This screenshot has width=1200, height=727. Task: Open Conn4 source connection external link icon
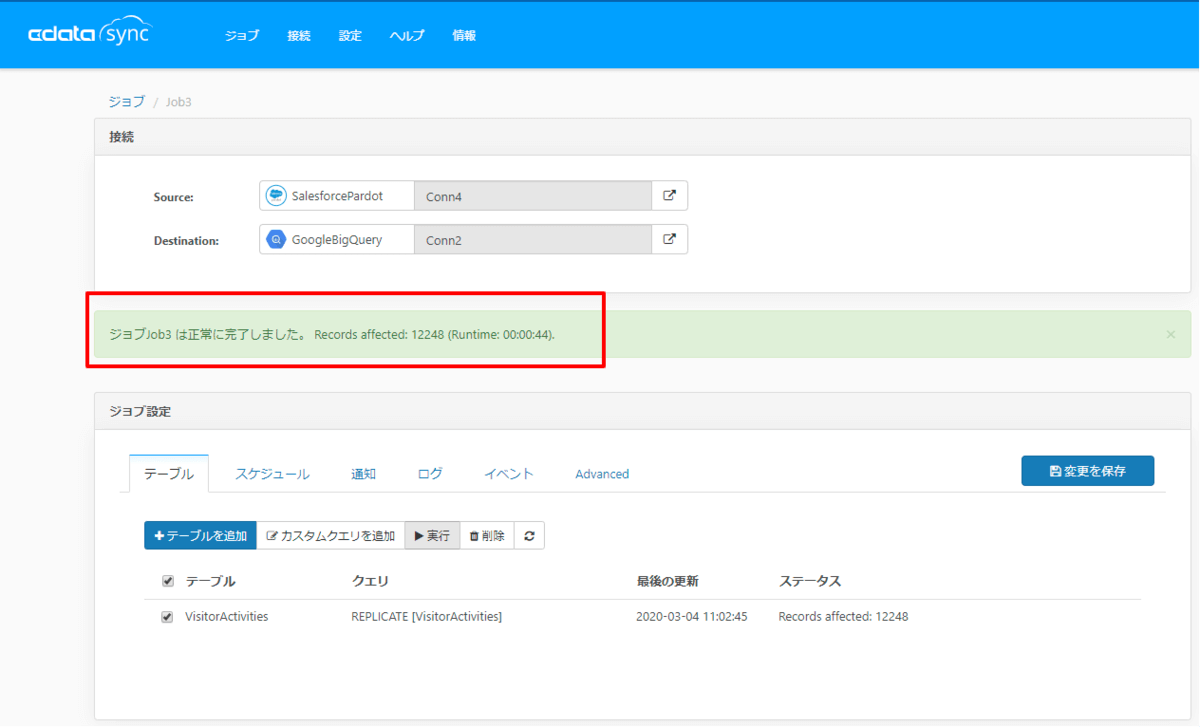pos(670,196)
